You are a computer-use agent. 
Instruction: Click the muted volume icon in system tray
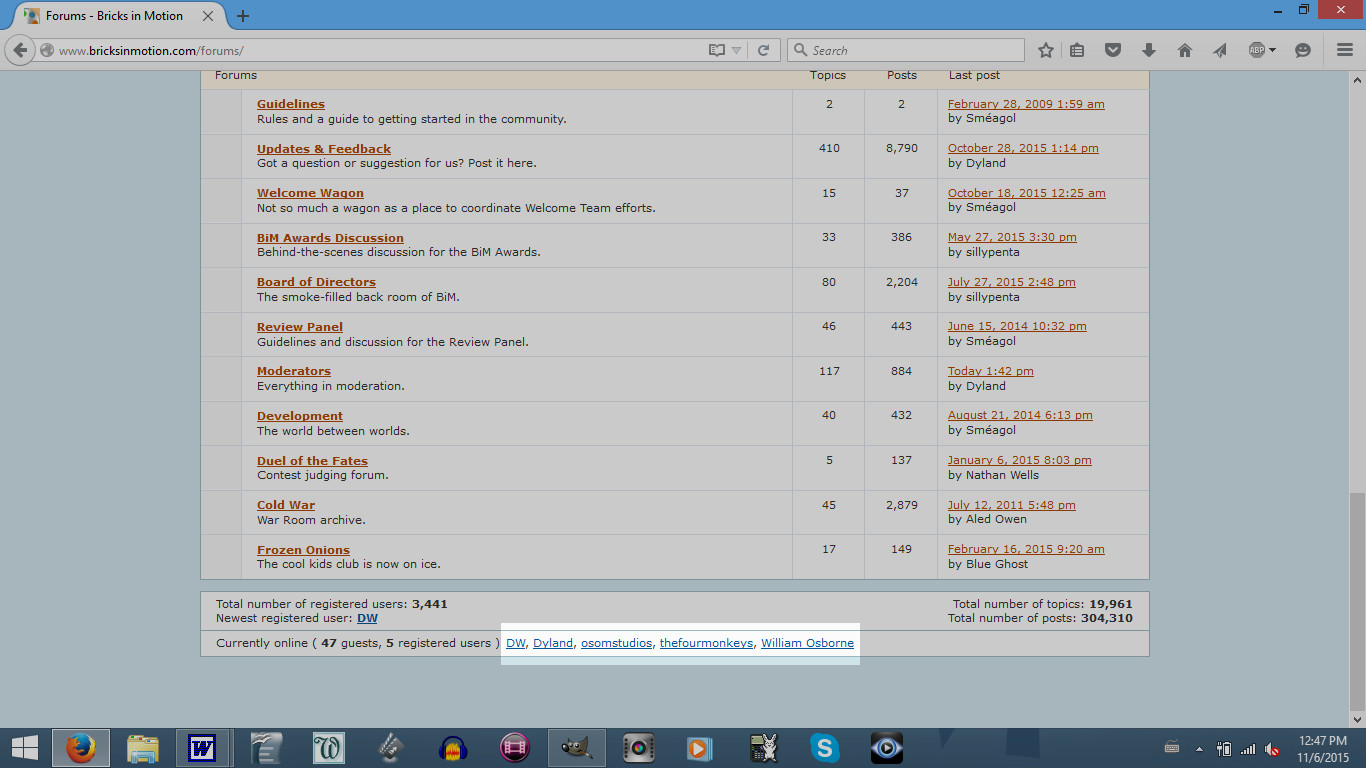pyautogui.click(x=1273, y=749)
